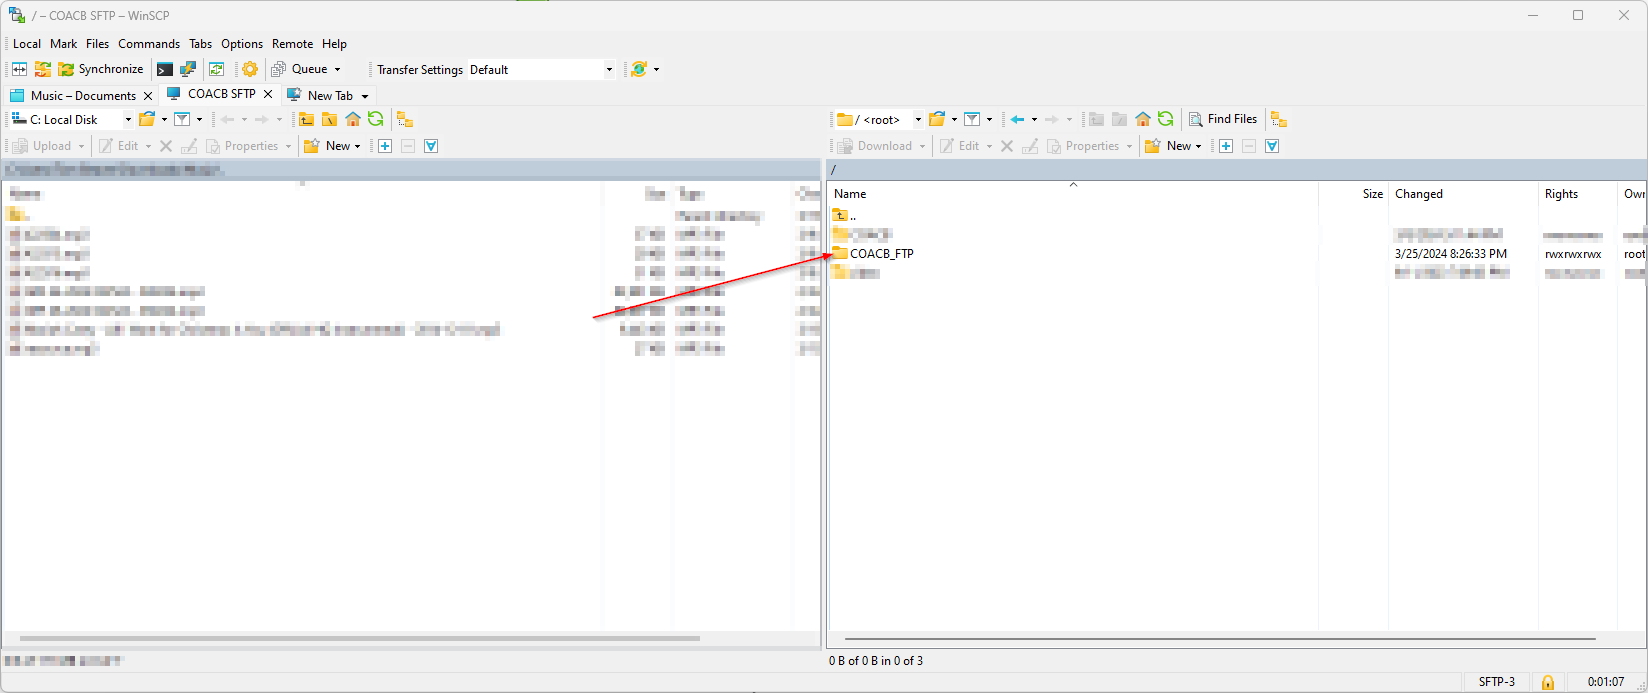Show remote directory tree icon
This screenshot has height=693, width=1648.
(1279, 119)
